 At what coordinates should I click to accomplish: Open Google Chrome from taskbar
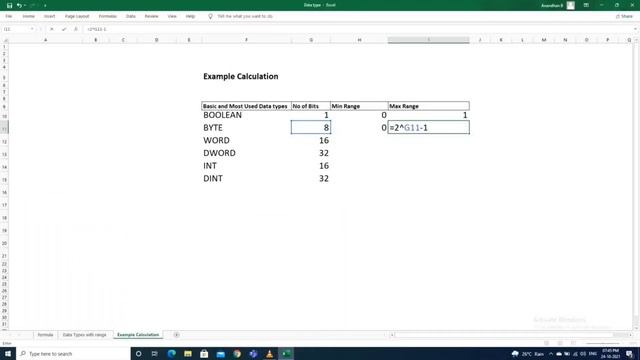(x=237, y=353)
